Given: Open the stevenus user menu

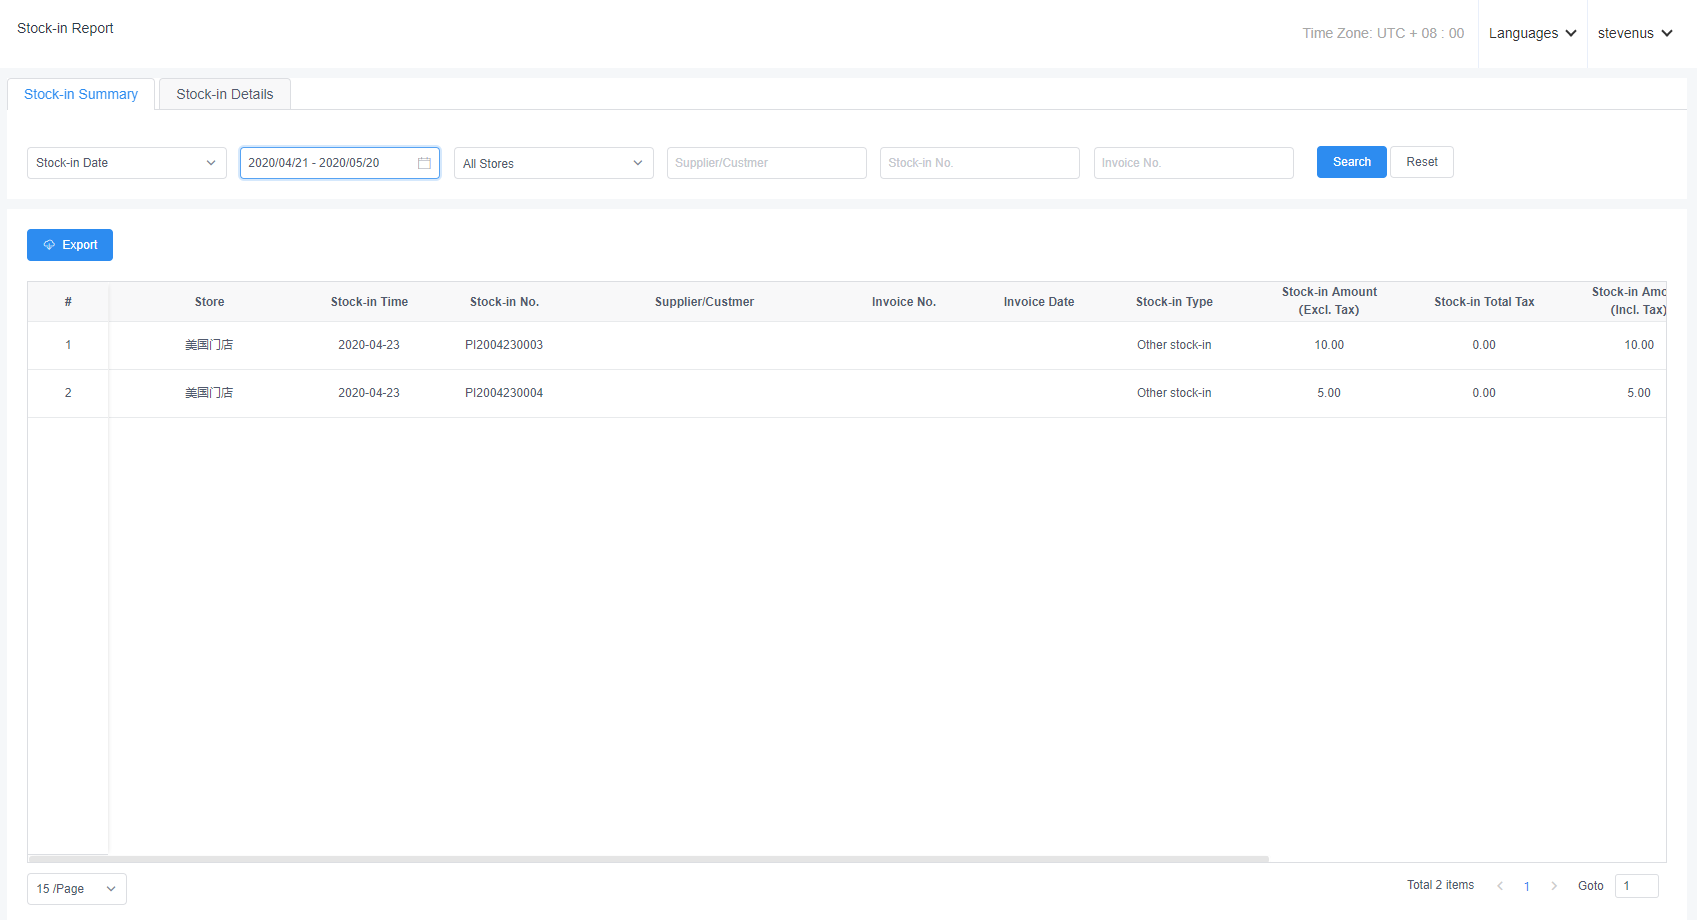Looking at the screenshot, I should pyautogui.click(x=1635, y=33).
